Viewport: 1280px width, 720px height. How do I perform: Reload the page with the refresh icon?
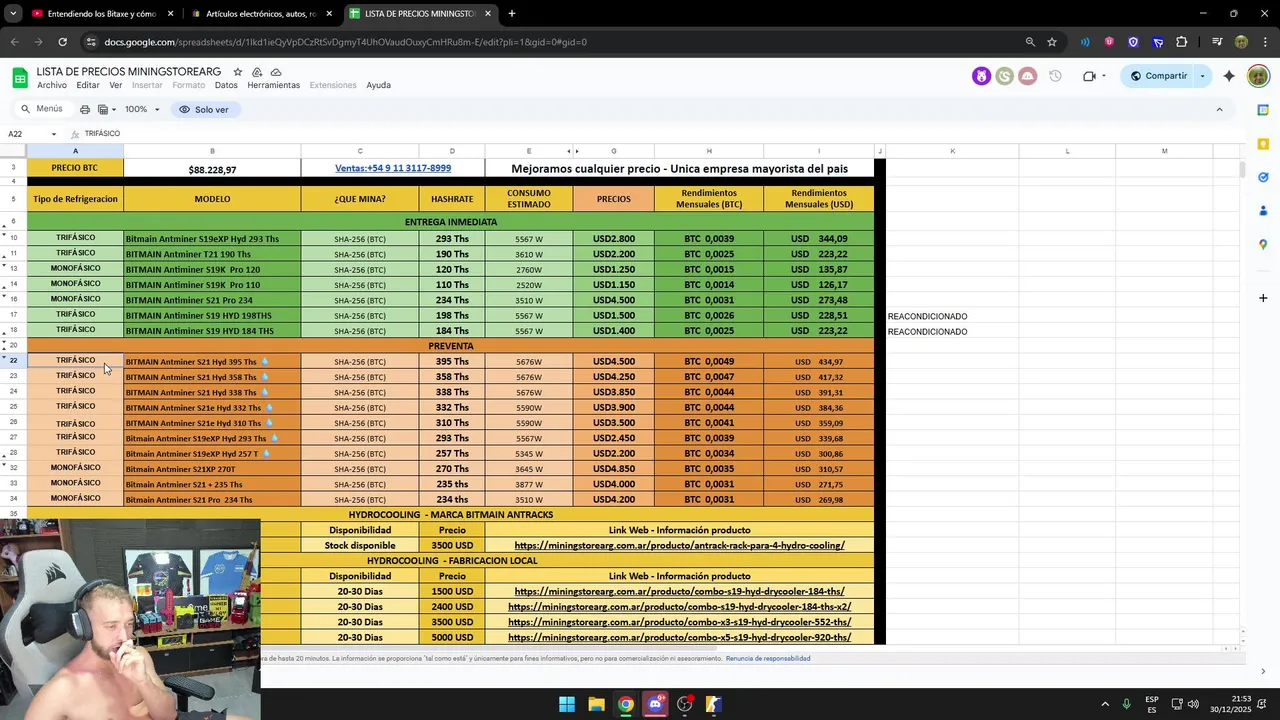pos(62,42)
